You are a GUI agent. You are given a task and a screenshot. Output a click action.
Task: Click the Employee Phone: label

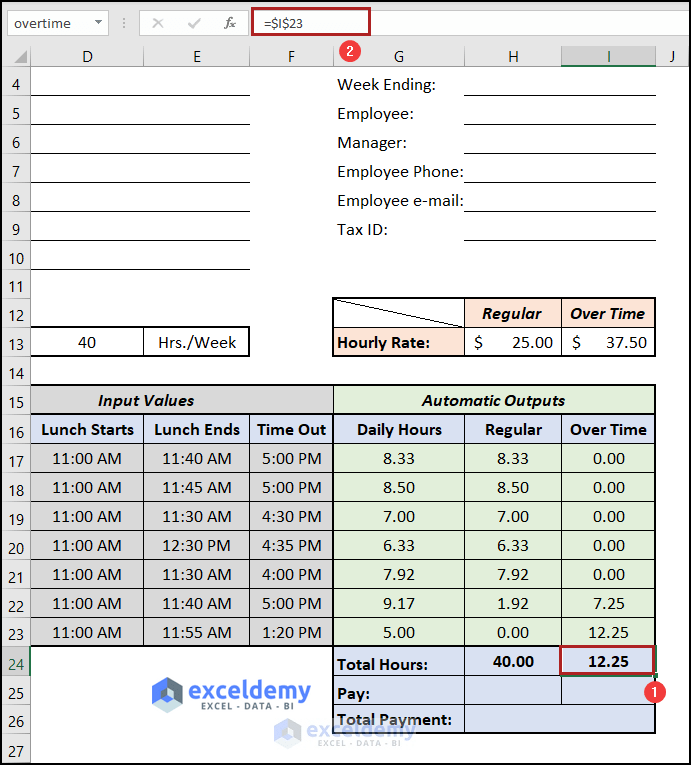coord(400,172)
